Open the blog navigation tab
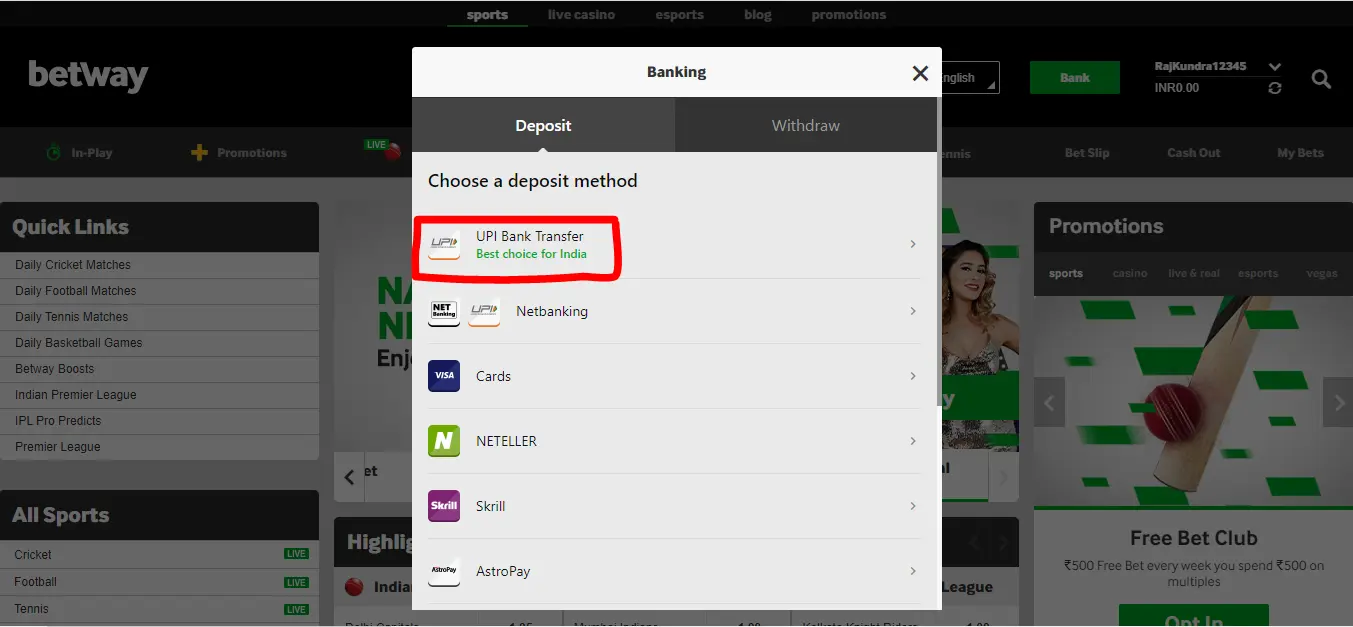The width and height of the screenshot is (1353, 627). [758, 15]
